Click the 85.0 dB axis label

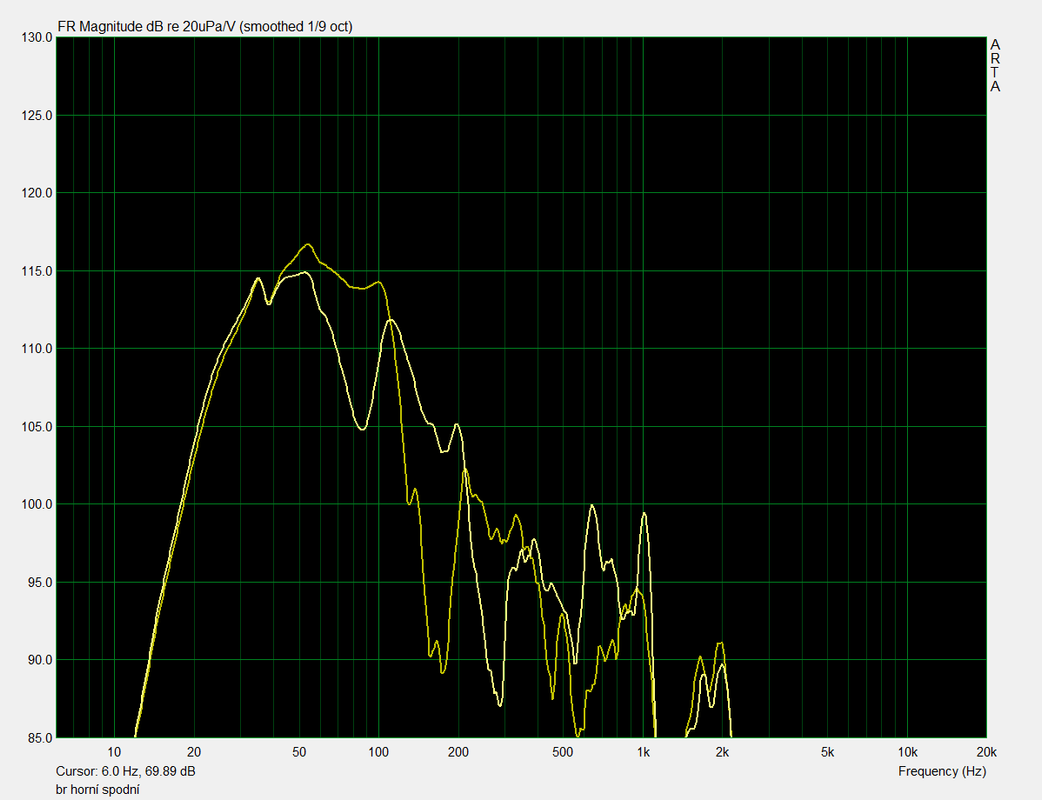[39, 738]
